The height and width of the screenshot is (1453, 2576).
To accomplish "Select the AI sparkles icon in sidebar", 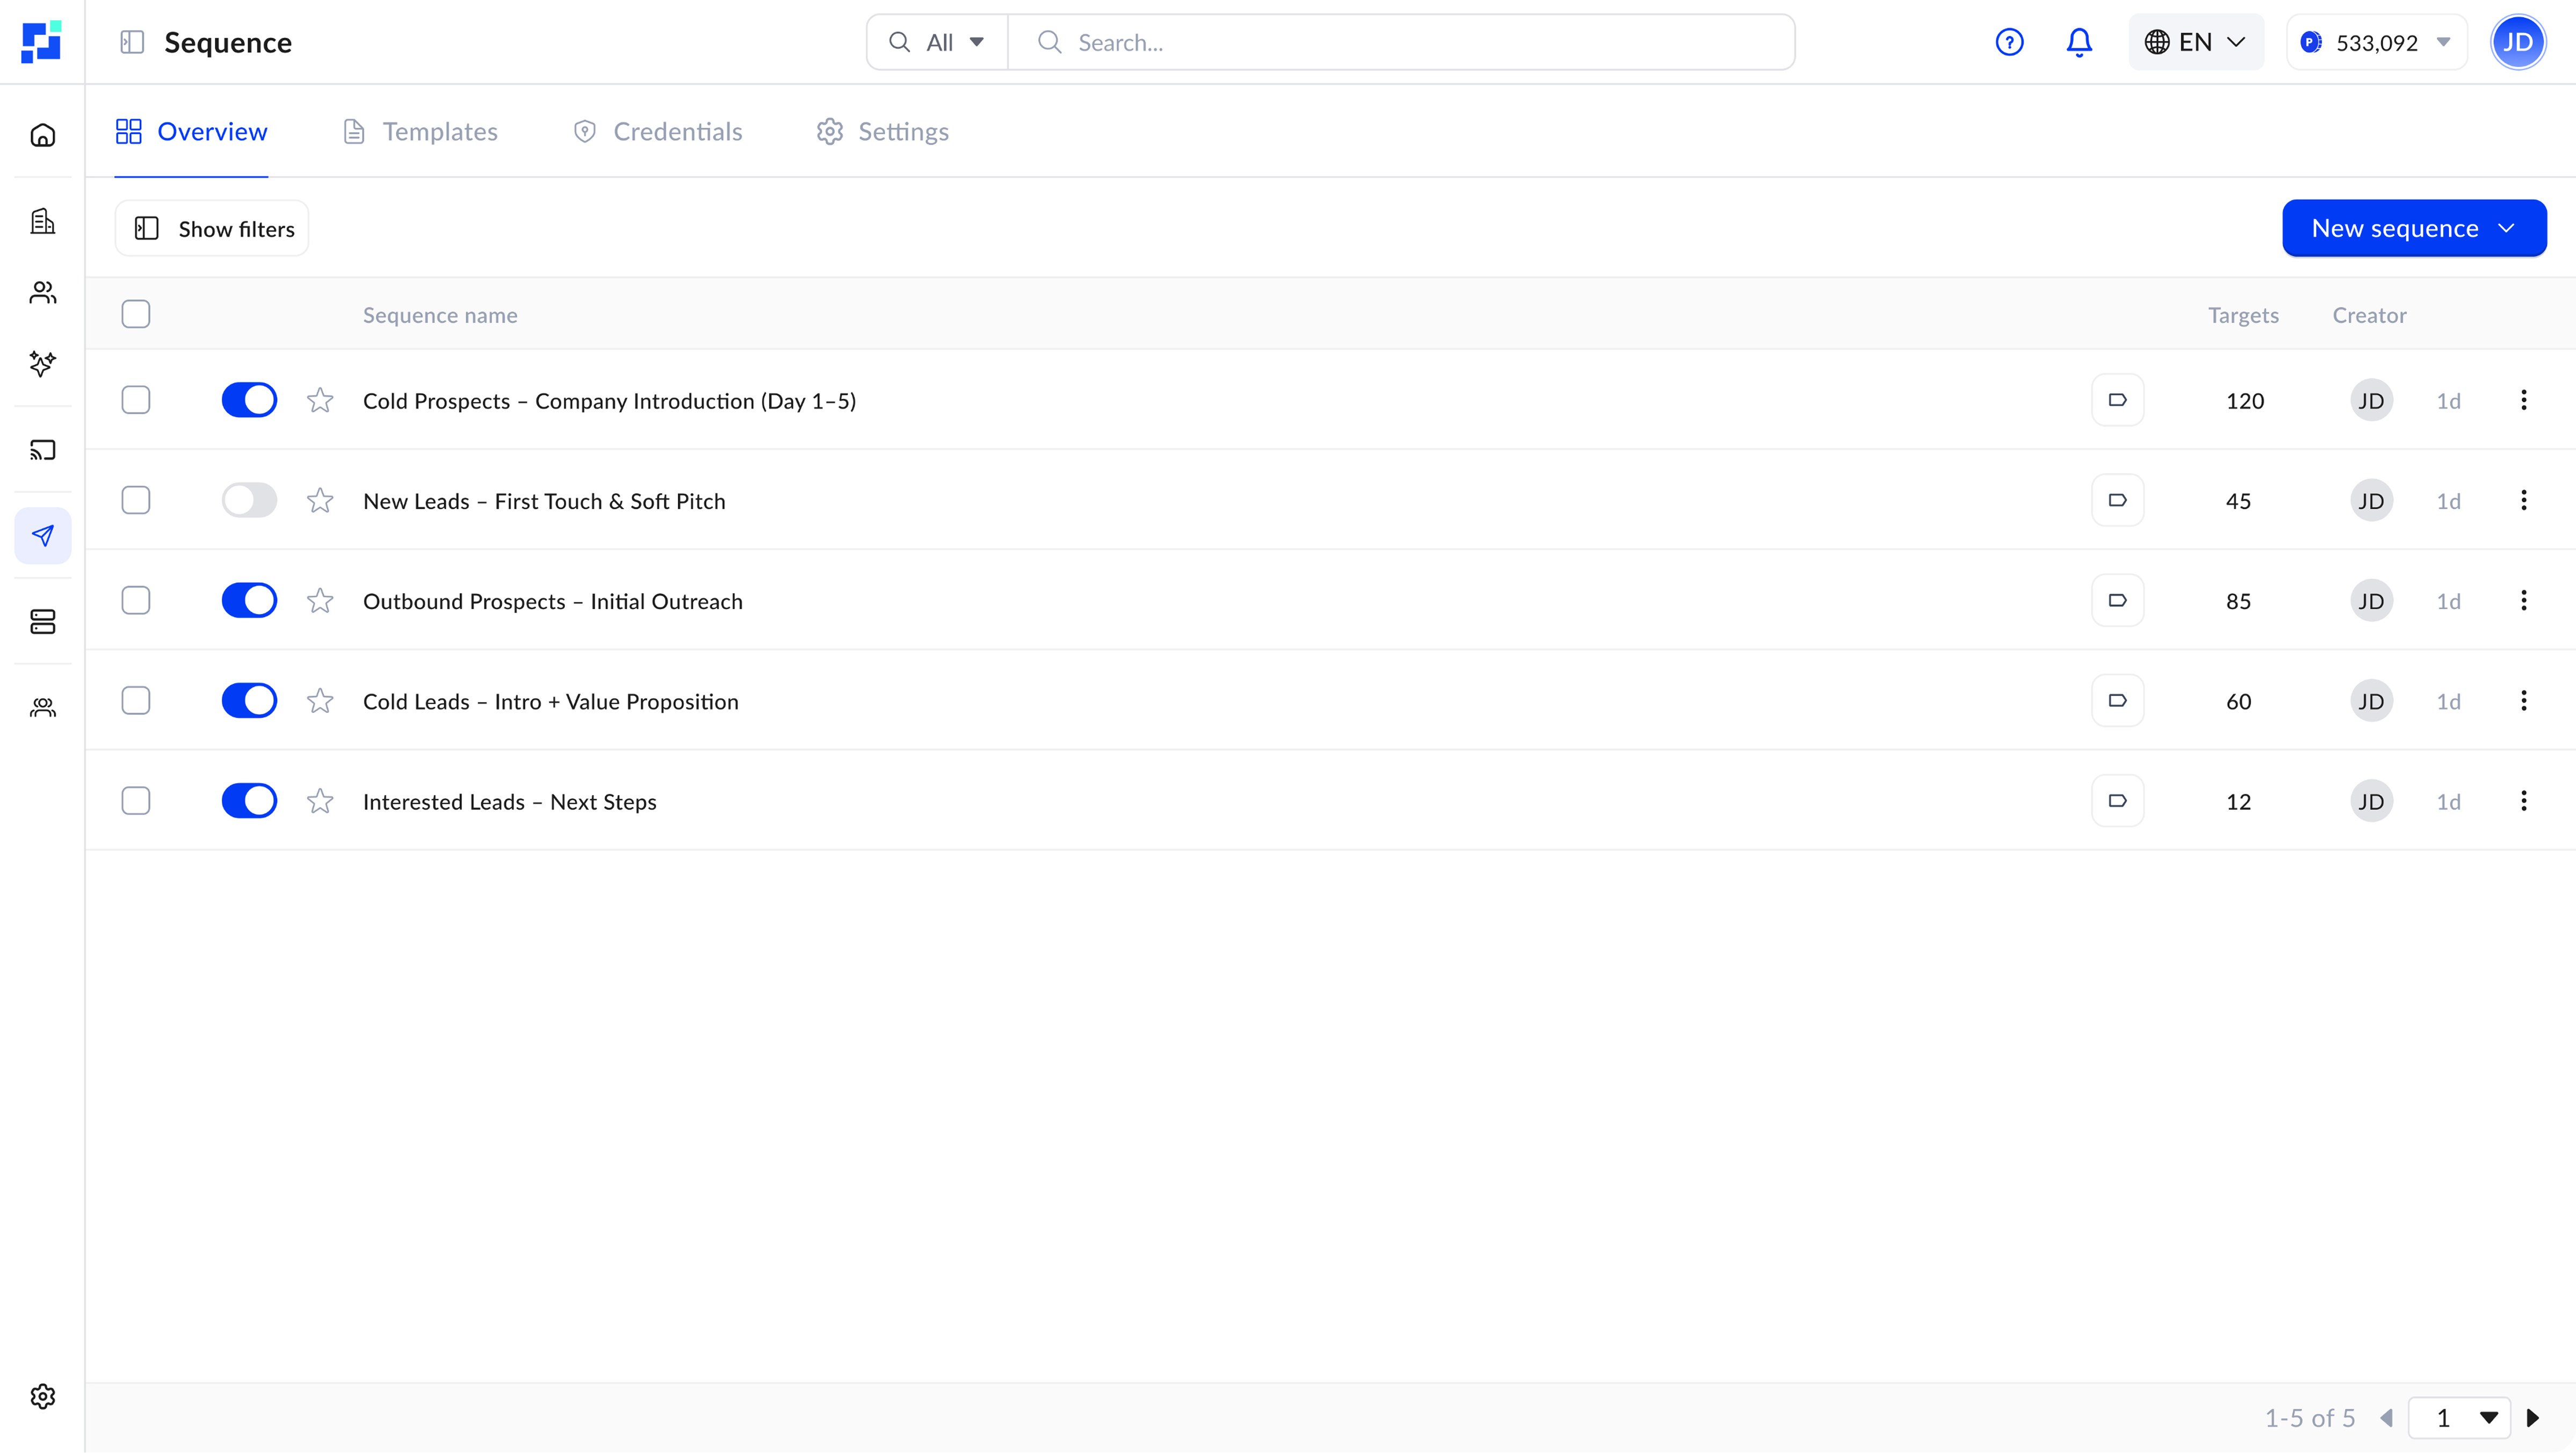I will tap(42, 364).
